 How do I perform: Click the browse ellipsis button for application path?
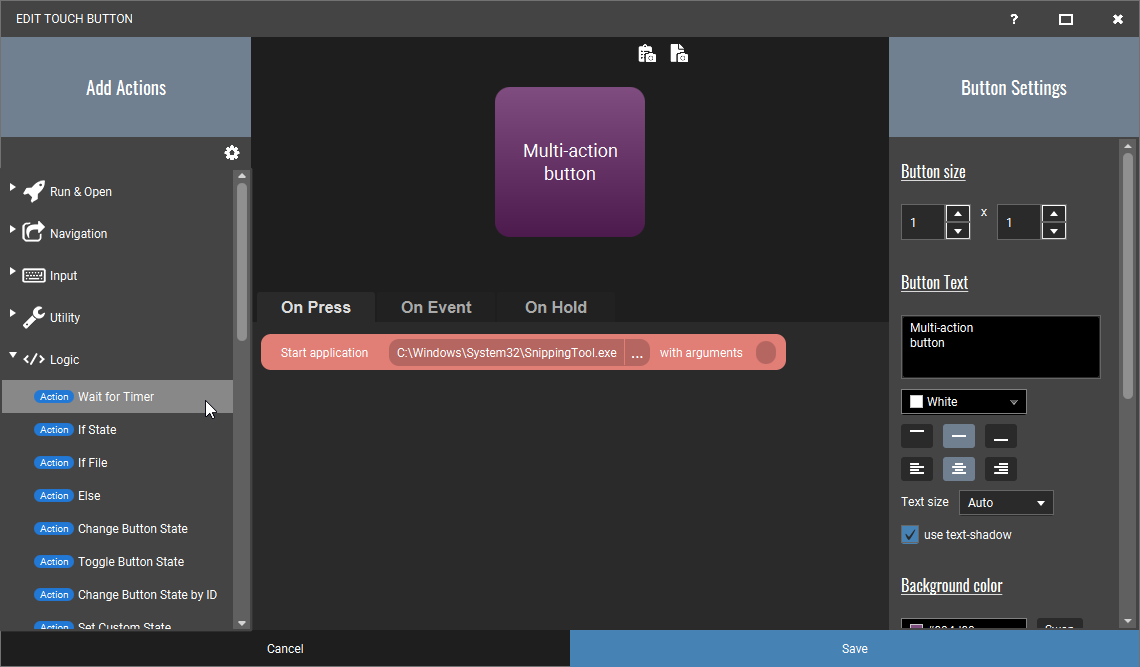point(637,353)
